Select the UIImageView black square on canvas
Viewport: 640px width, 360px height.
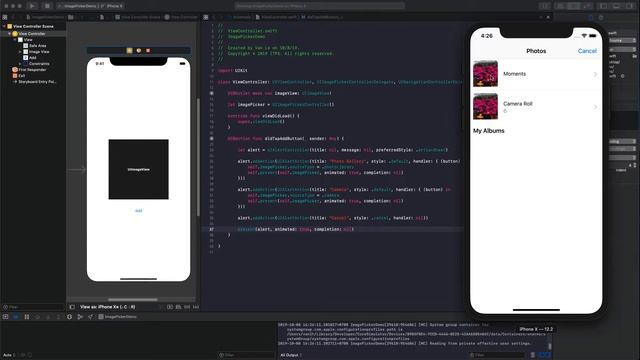(x=138, y=169)
